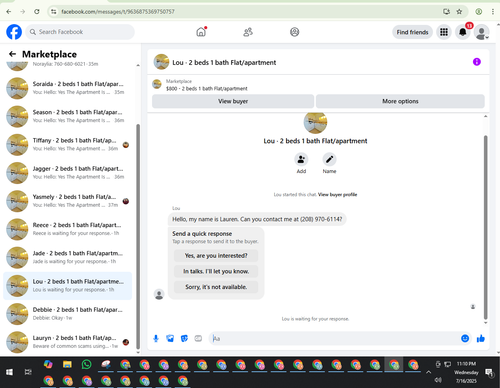The width and height of the screenshot is (500, 388).
Task: Click the conversation list scrollbar
Action: click(x=138, y=236)
